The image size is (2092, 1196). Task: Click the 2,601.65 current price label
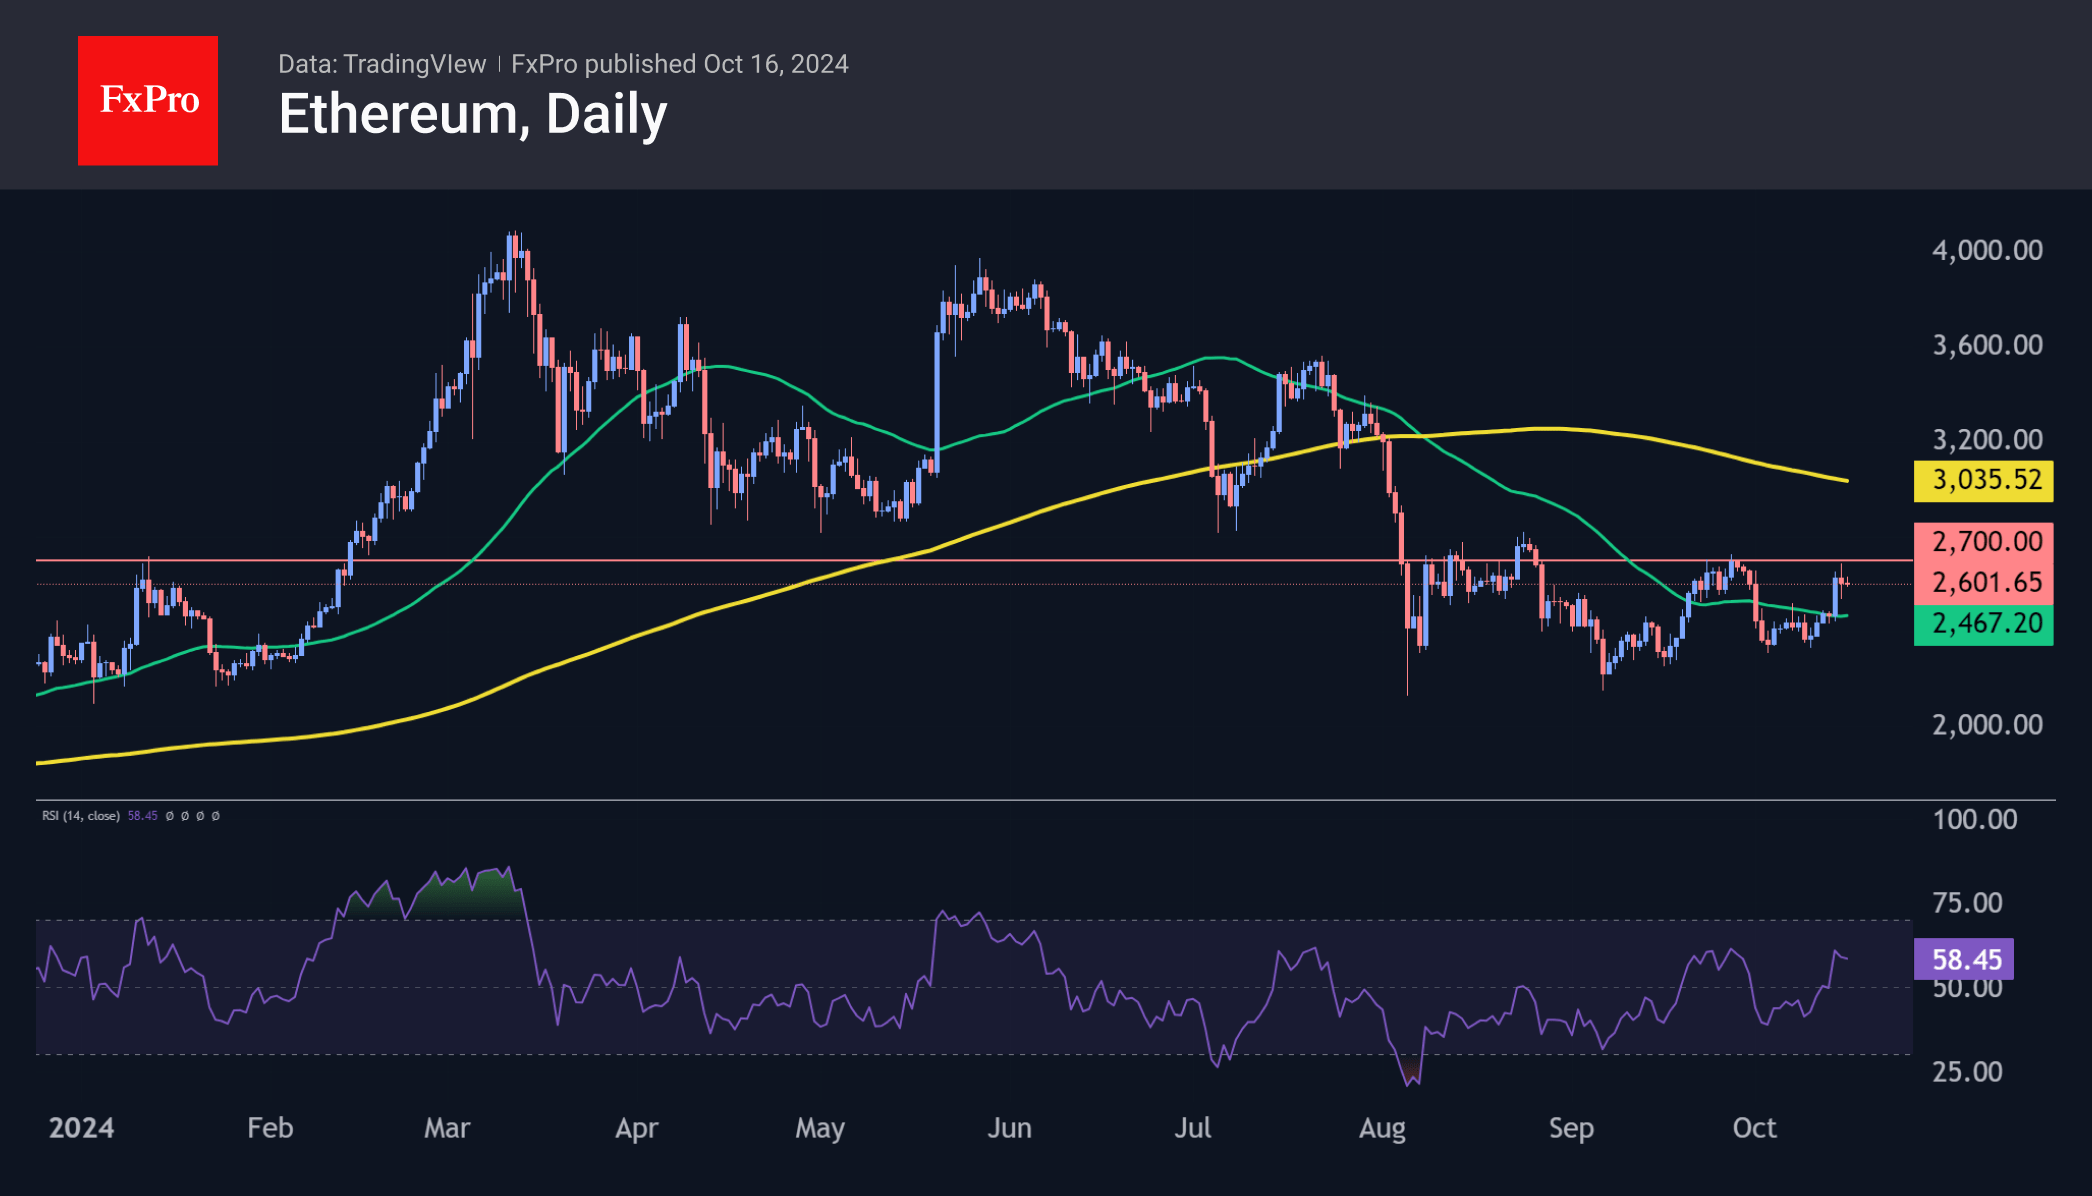[x=1983, y=583]
